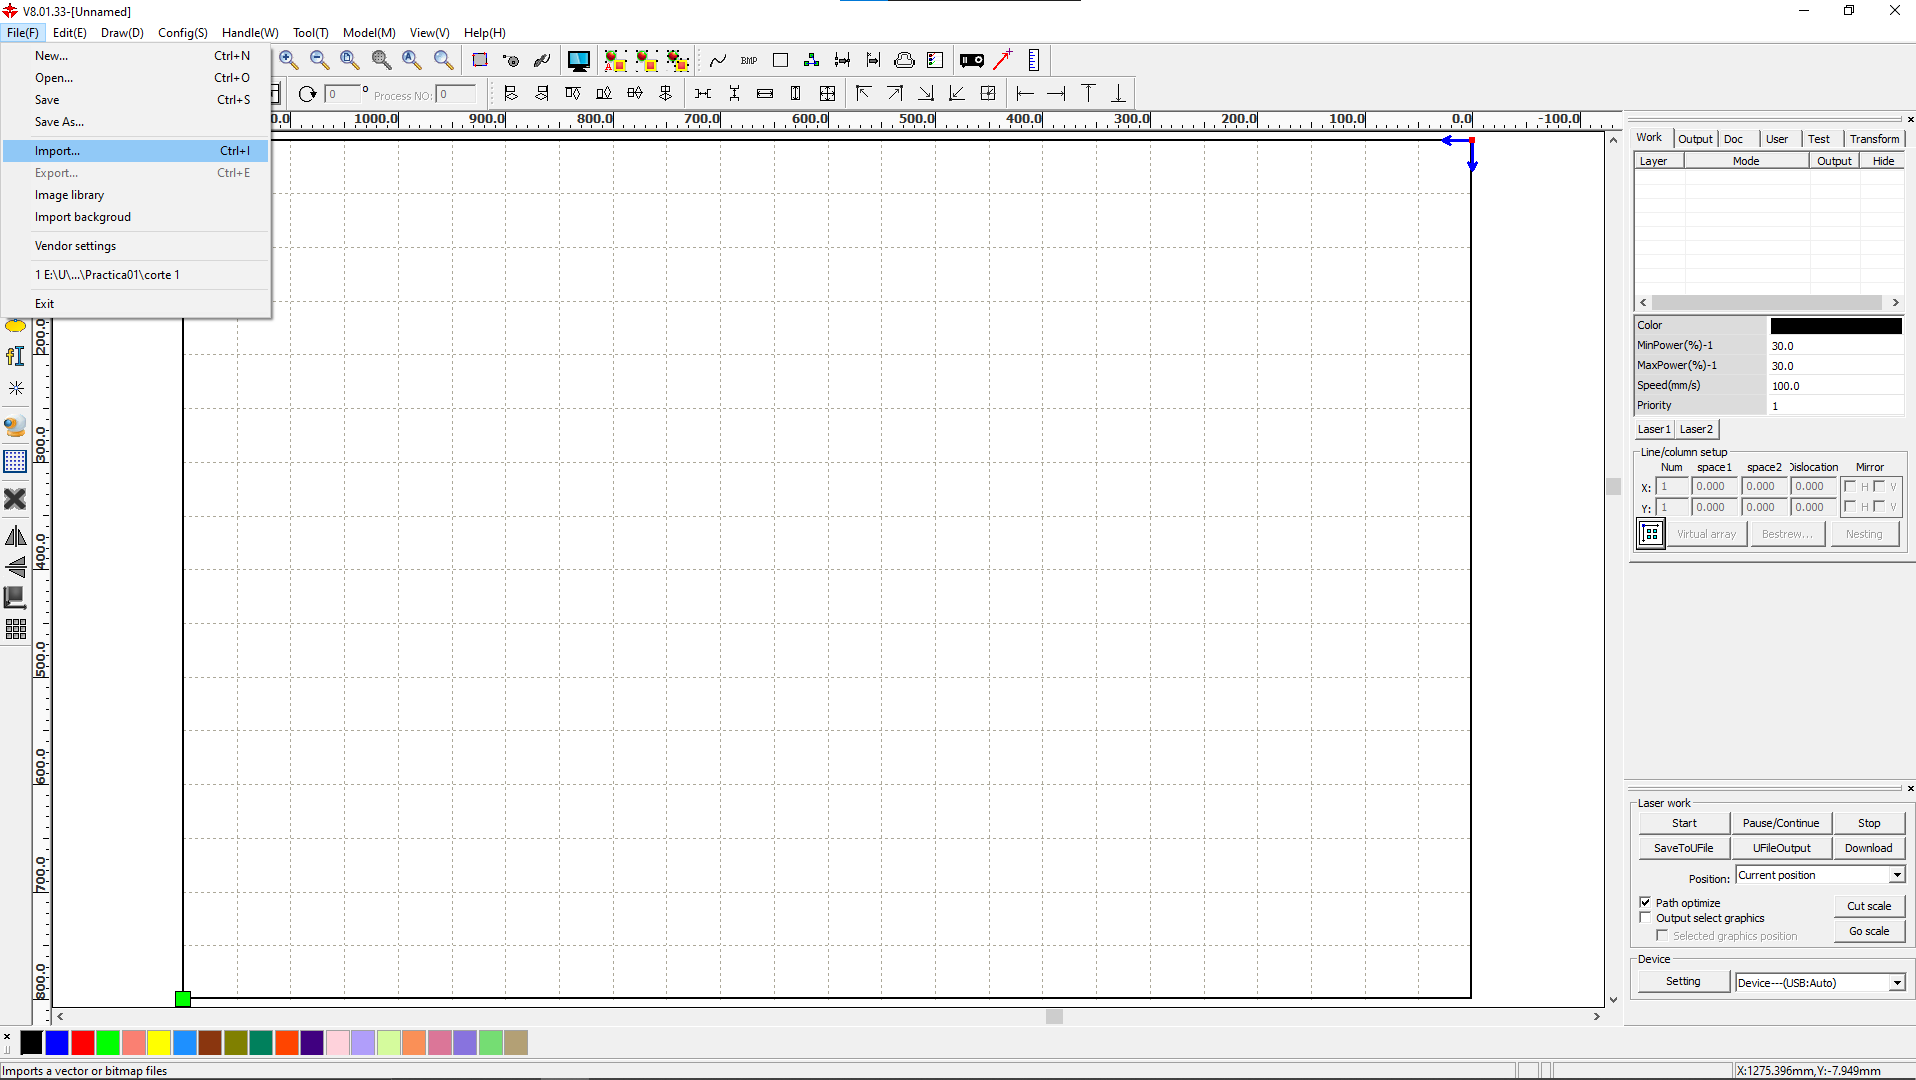The image size is (1916, 1080).
Task: Click the projector device icon
Action: [972, 61]
